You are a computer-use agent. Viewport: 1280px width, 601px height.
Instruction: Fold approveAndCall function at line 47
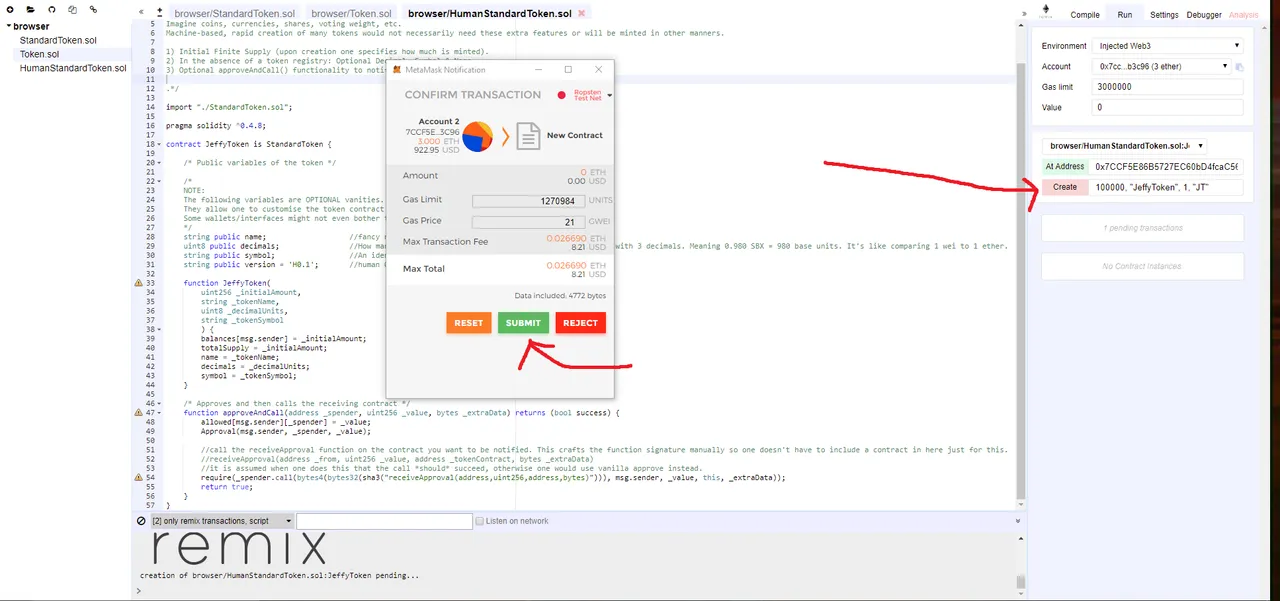pos(161,412)
